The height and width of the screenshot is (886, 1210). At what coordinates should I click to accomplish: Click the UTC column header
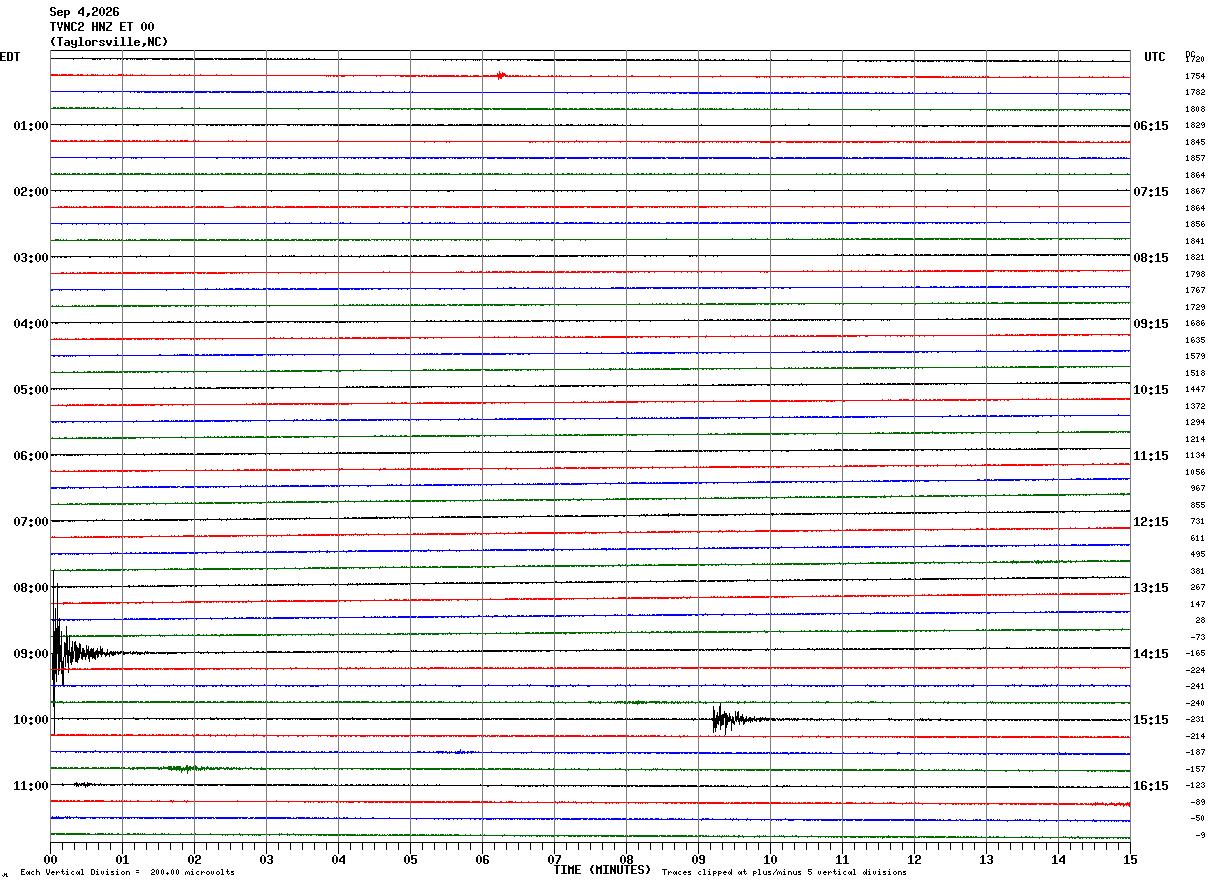click(1155, 57)
